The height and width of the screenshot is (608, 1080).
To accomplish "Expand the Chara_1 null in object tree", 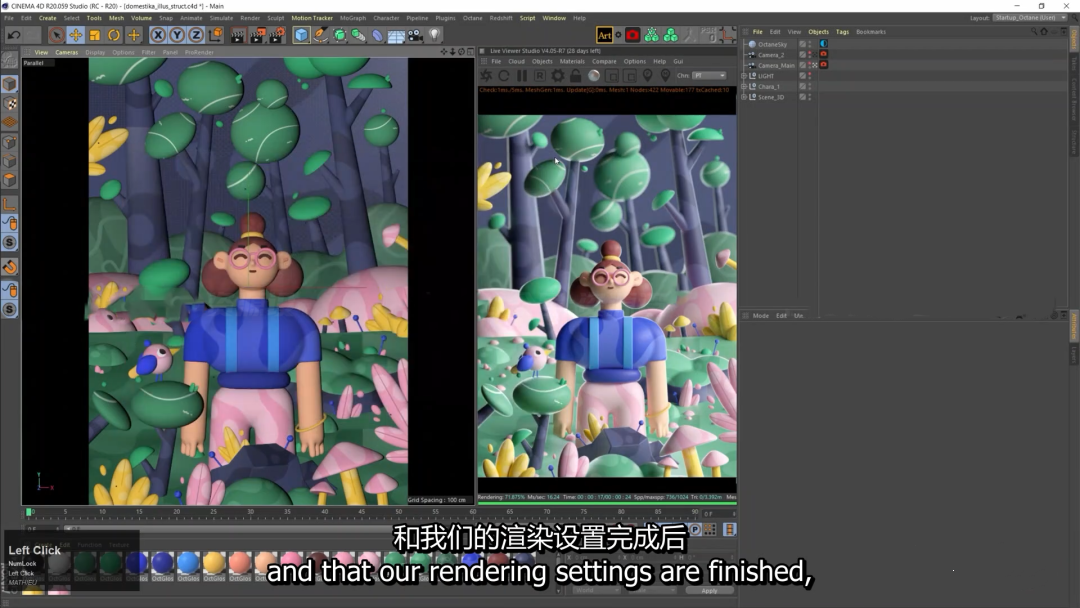I will [744, 87].
